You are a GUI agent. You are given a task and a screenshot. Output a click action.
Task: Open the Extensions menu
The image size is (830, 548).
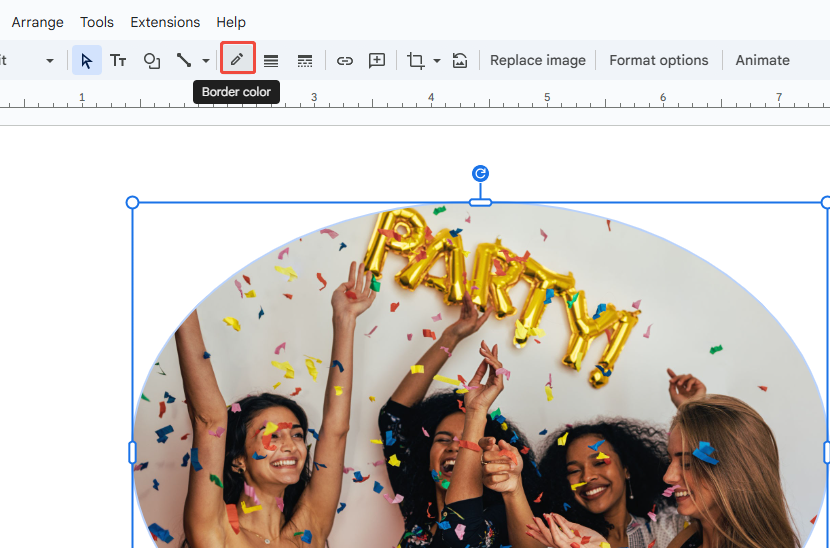pos(165,22)
